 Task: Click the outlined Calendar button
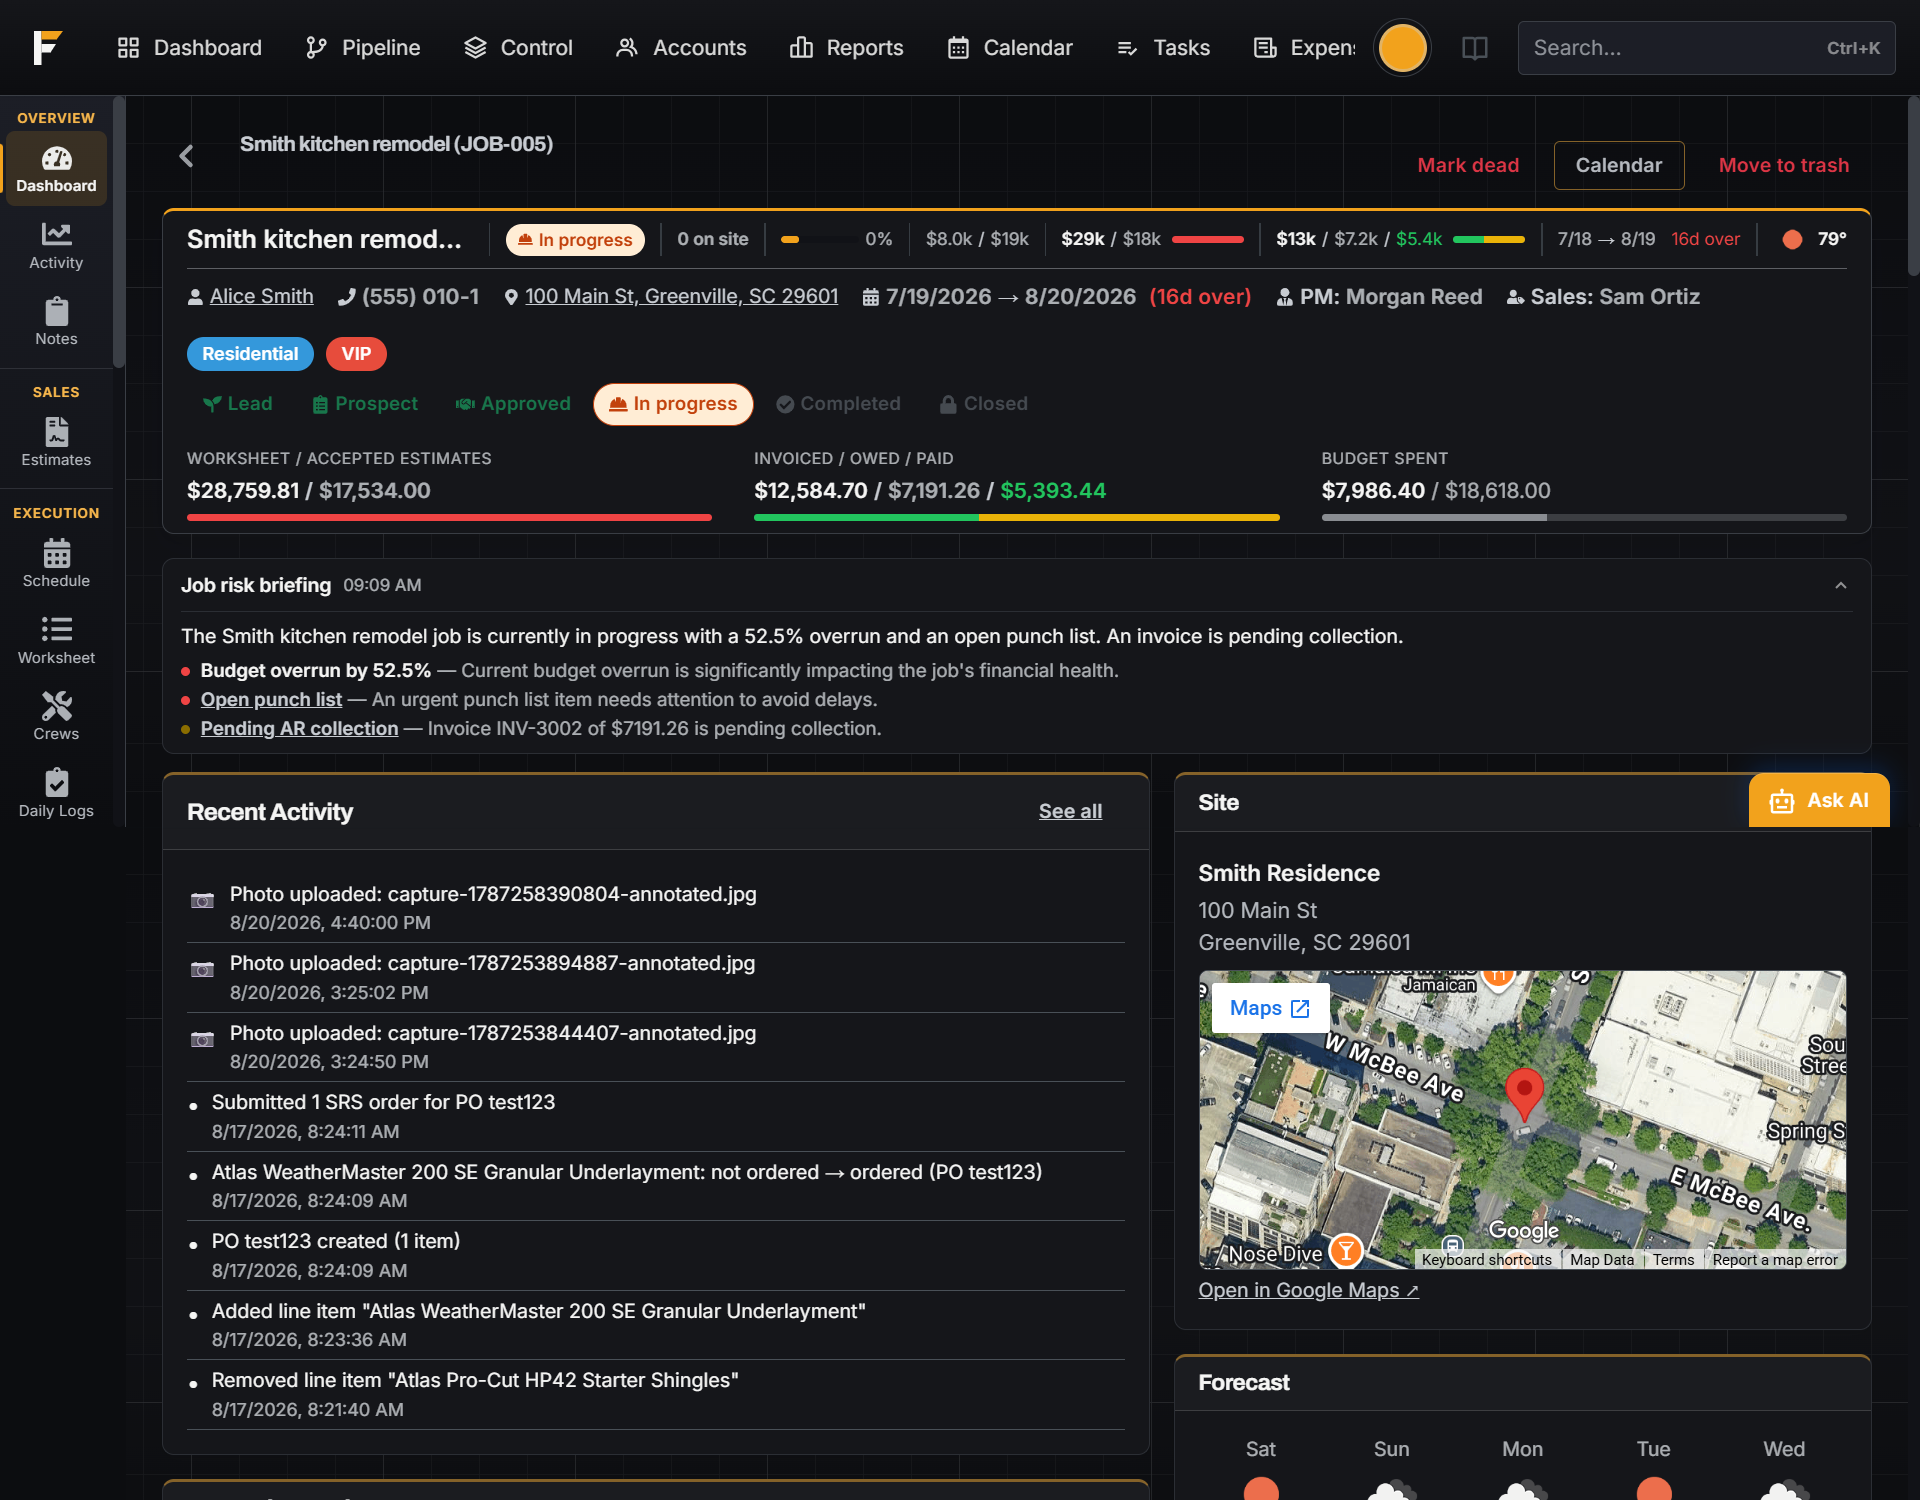[x=1618, y=165]
